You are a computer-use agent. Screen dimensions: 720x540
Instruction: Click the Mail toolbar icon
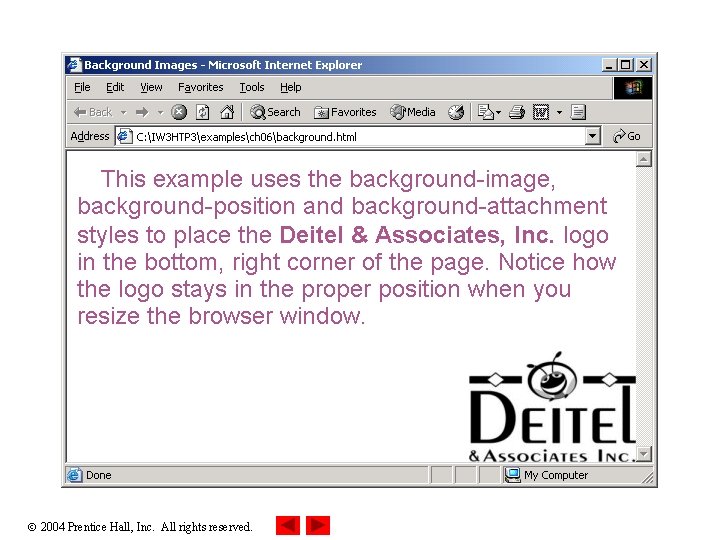[485, 112]
